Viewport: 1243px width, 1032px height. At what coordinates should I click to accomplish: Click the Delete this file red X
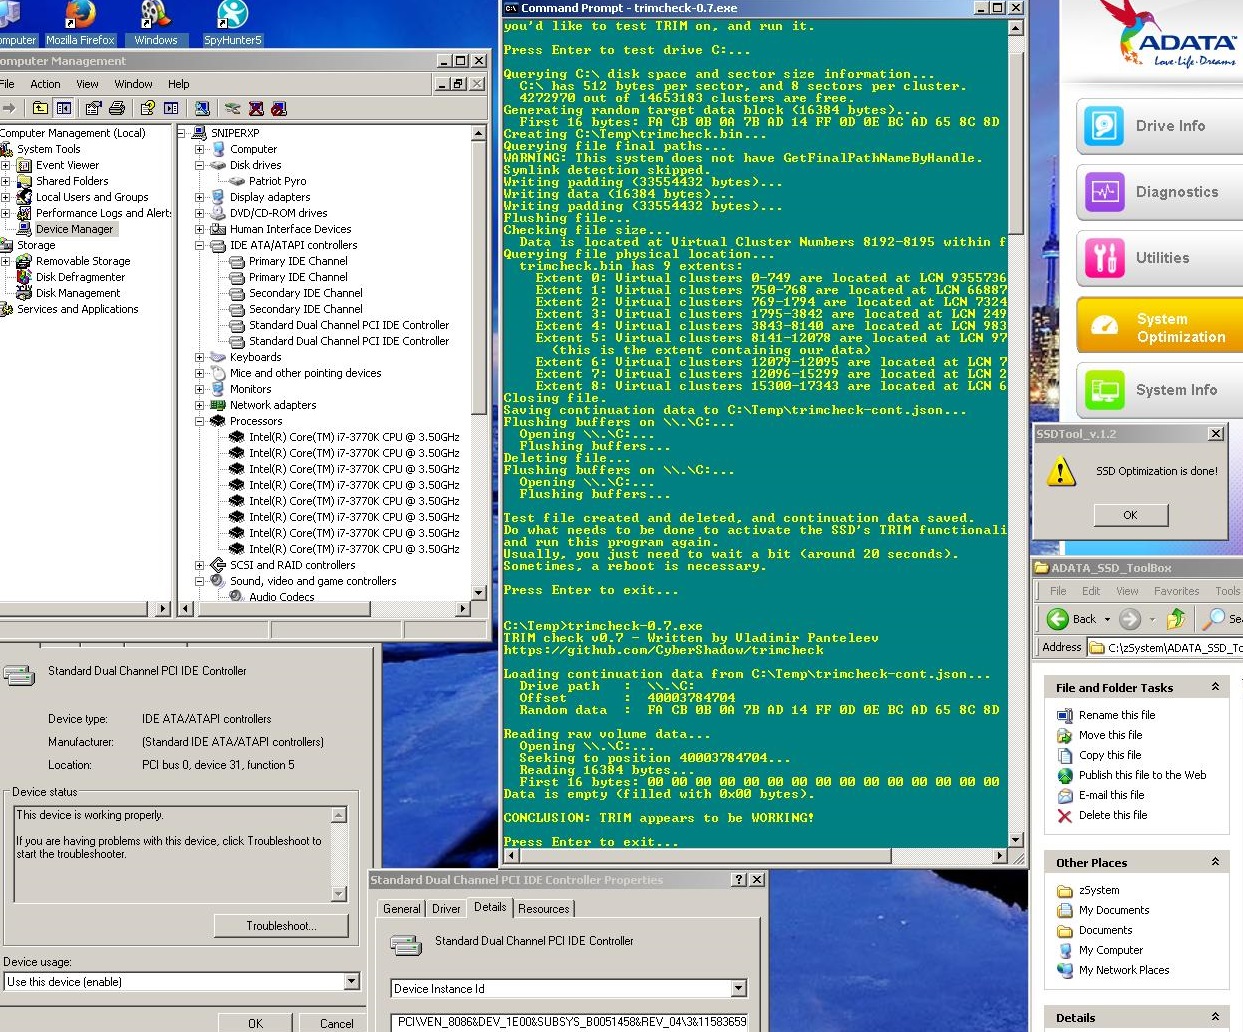pos(1065,816)
